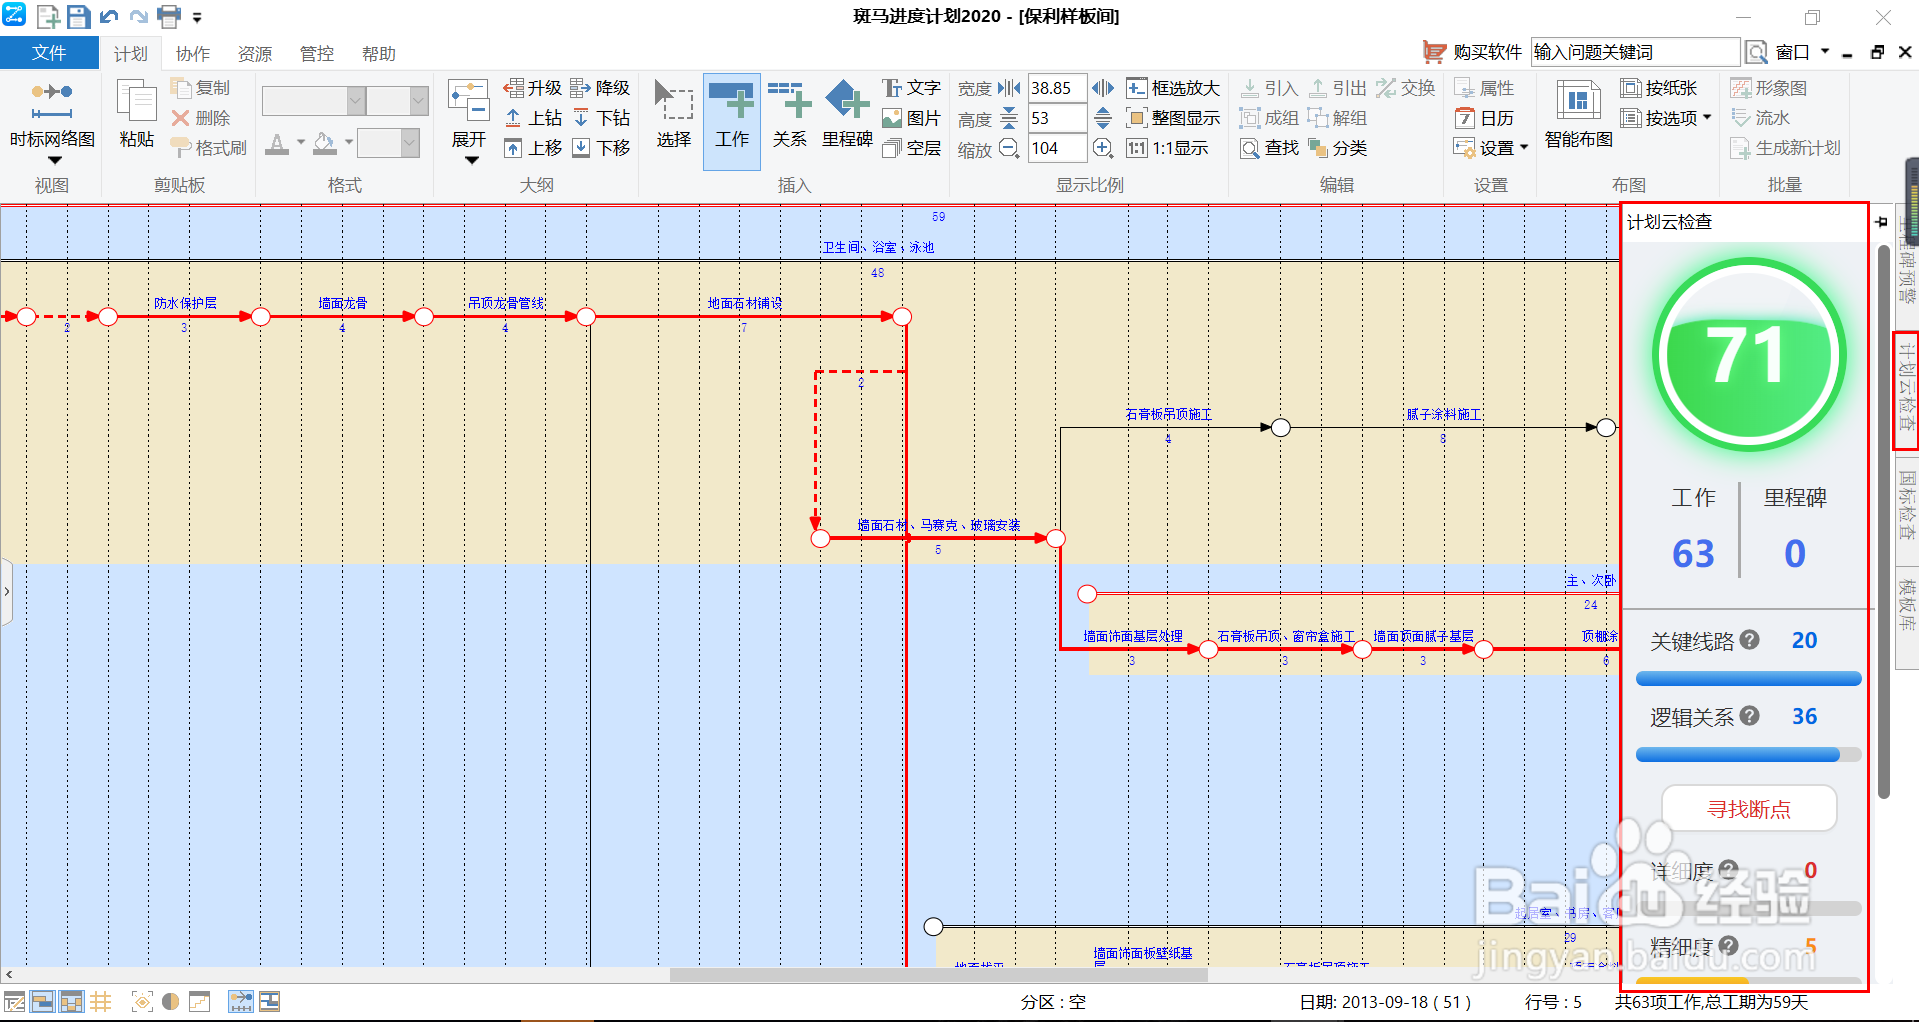Click 查找 find button
1919x1022 pixels.
coord(1269,148)
